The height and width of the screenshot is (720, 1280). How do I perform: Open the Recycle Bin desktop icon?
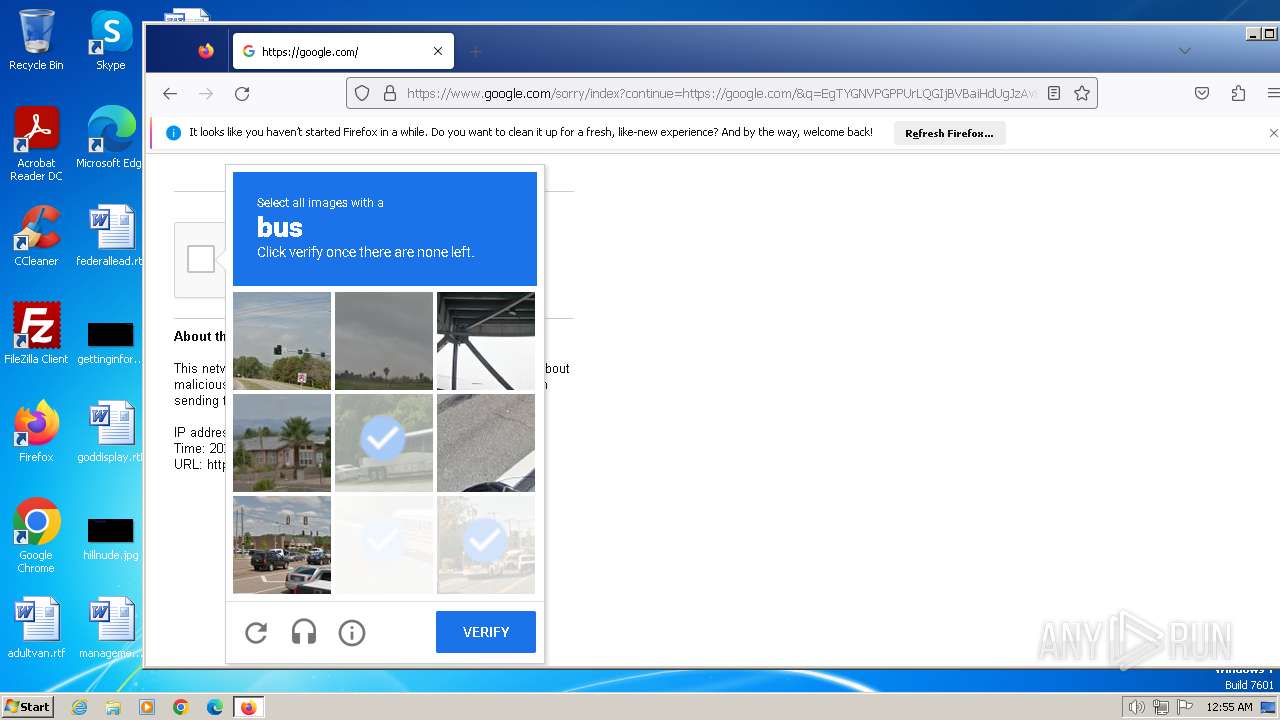(x=36, y=40)
